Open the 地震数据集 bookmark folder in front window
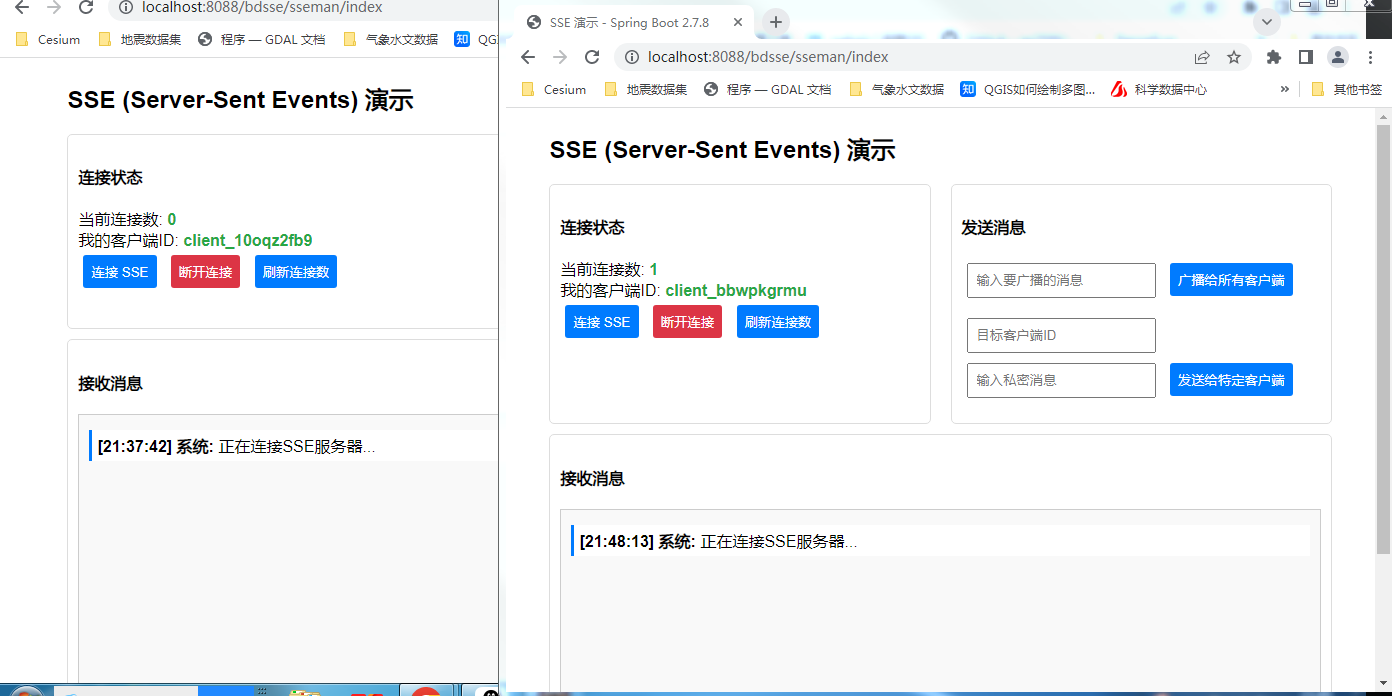Screen dimensions: 1392x696 (x=646, y=89)
